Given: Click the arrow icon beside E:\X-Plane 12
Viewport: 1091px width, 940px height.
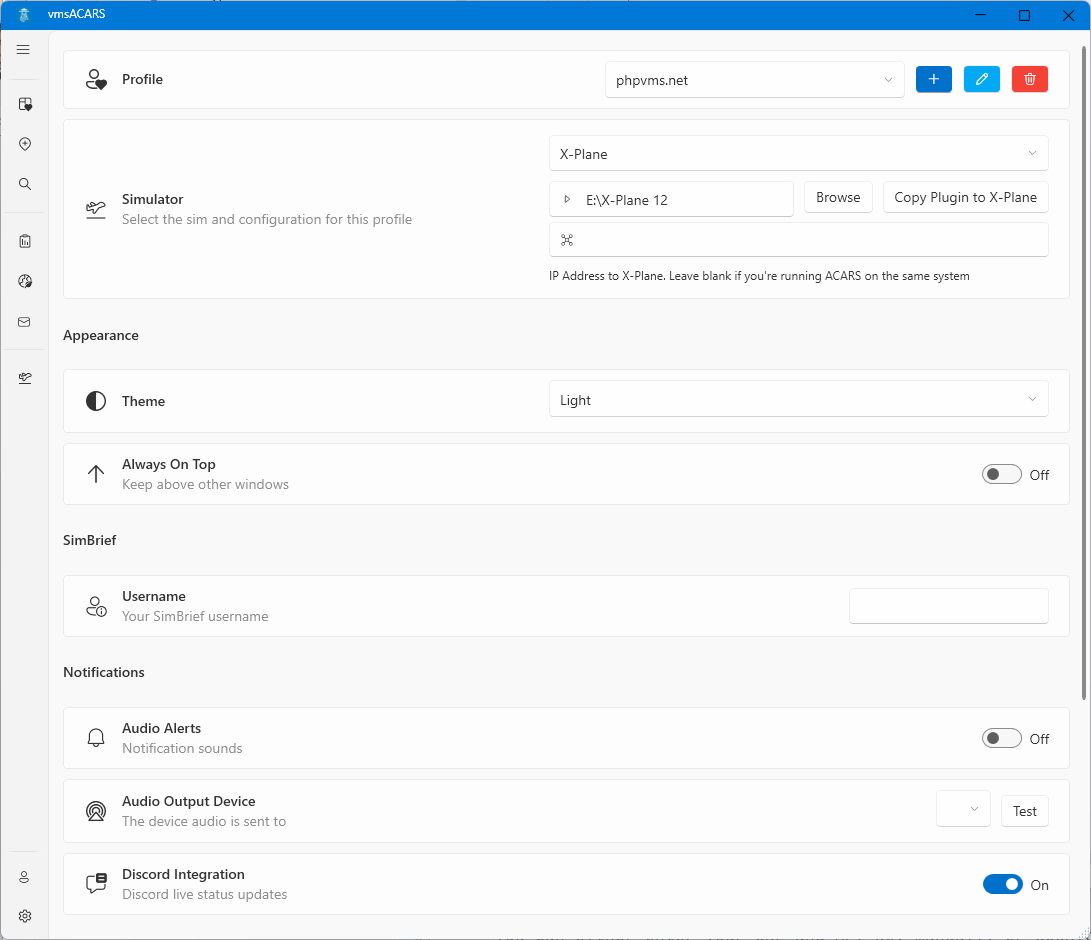Looking at the screenshot, I should [567, 200].
